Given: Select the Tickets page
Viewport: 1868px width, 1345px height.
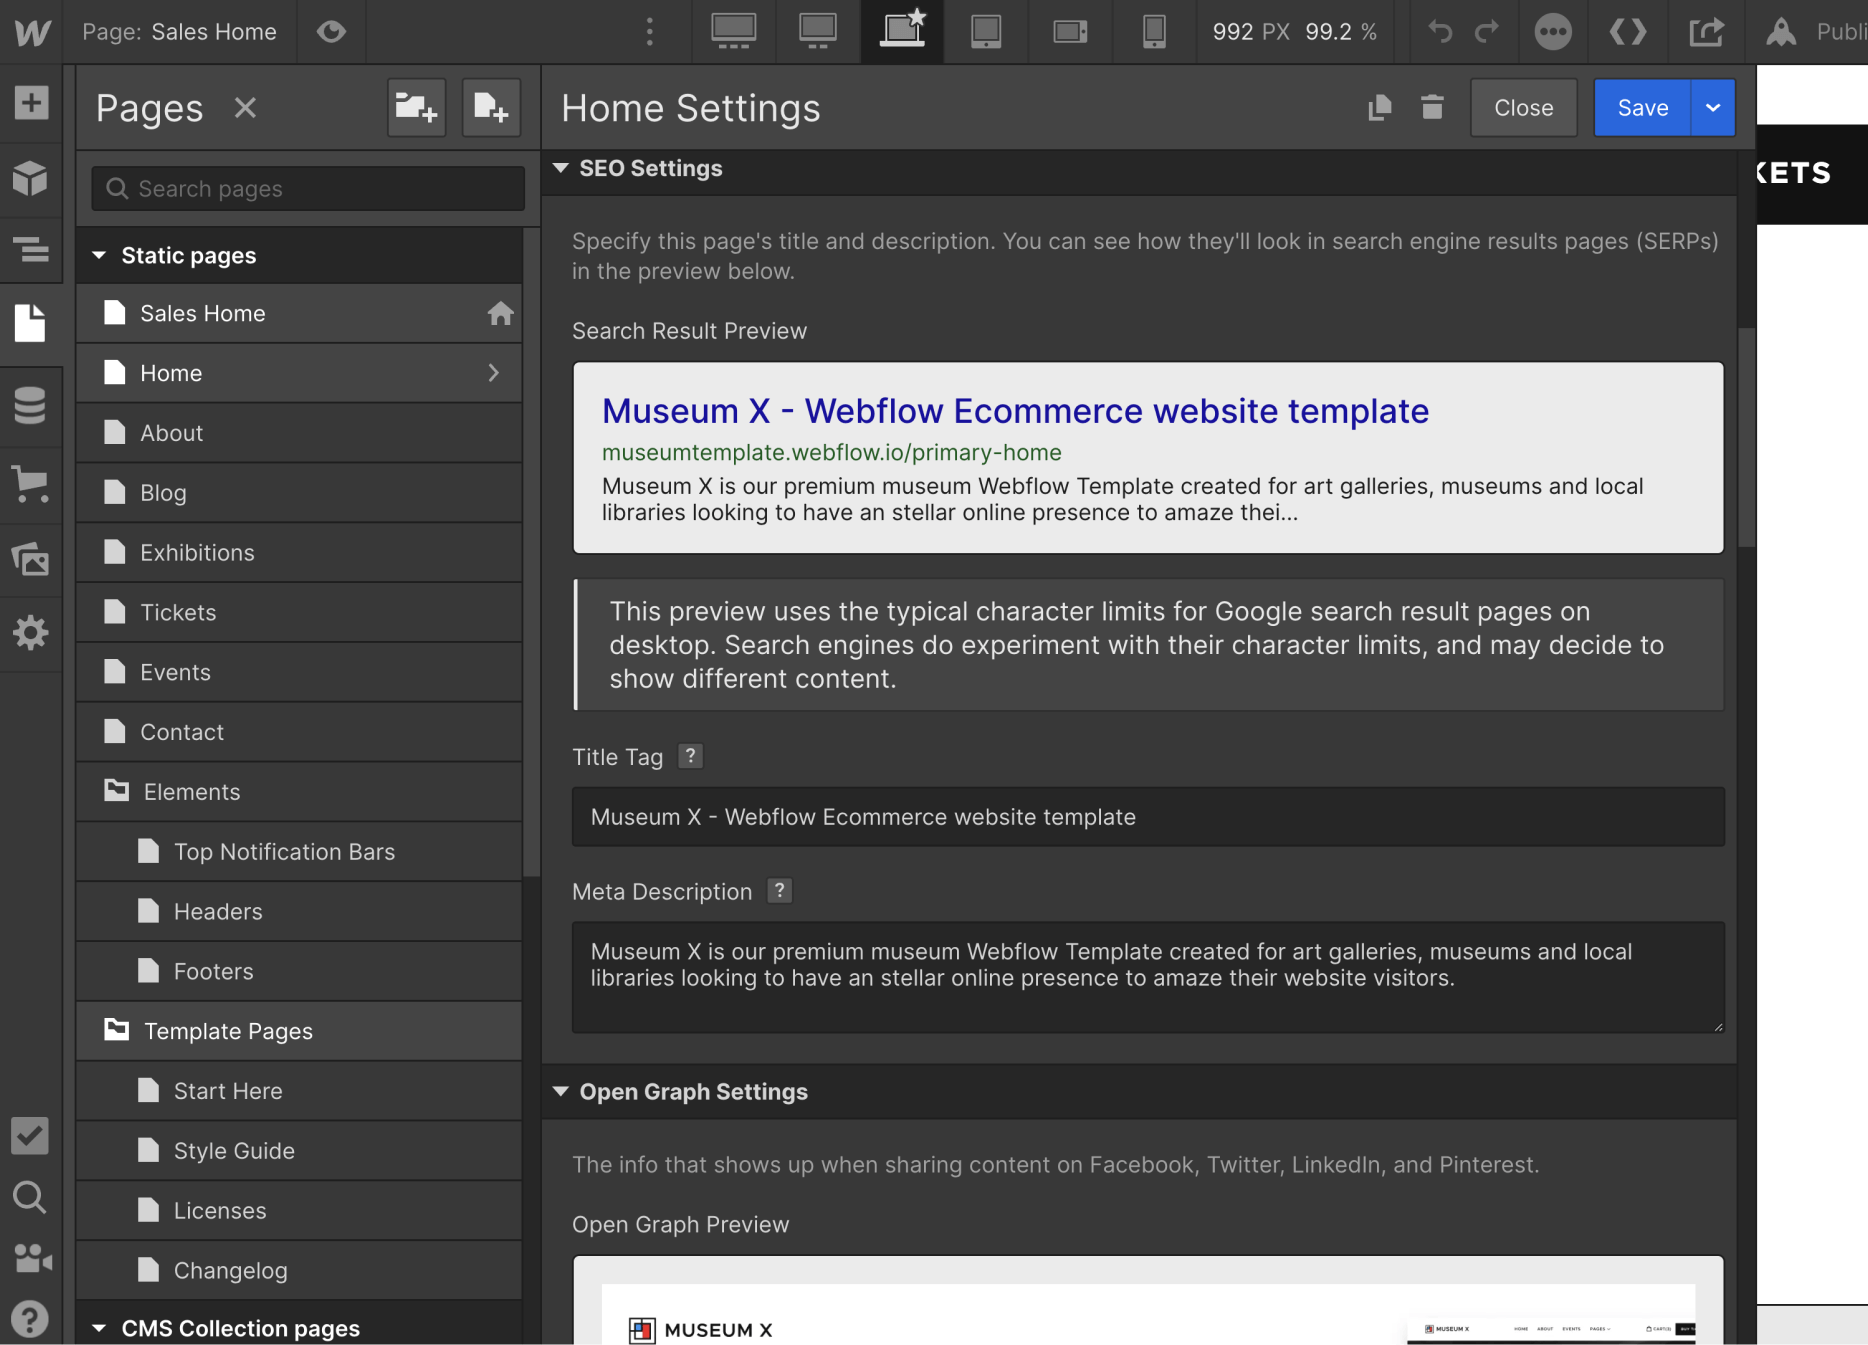Looking at the screenshot, I should tap(299, 613).
